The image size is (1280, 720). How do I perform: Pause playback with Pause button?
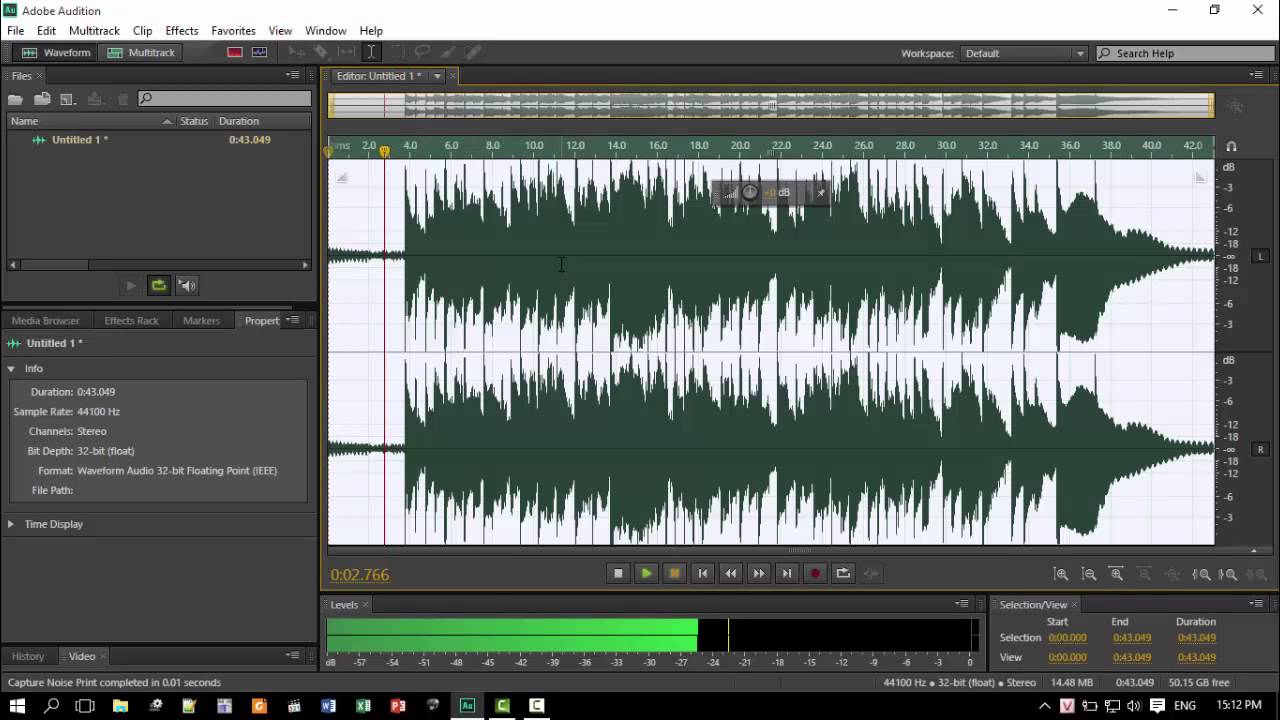674,573
